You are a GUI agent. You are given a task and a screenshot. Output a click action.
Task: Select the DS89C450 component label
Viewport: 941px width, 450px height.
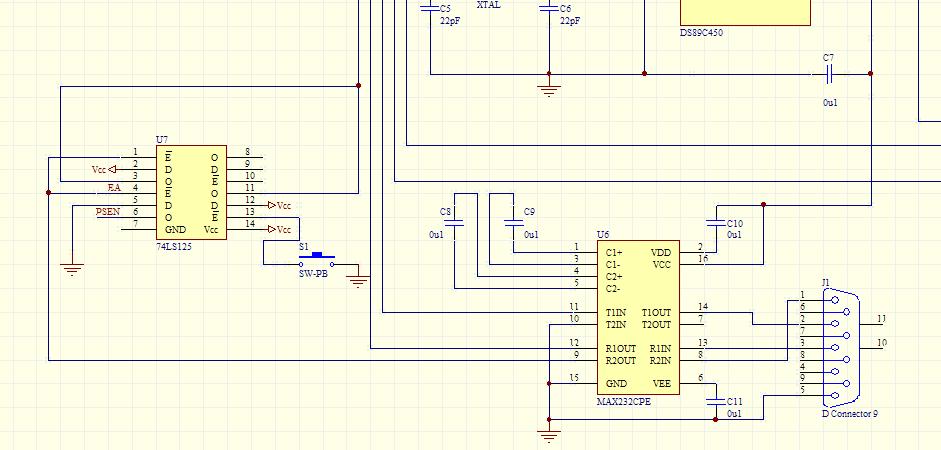[701, 33]
